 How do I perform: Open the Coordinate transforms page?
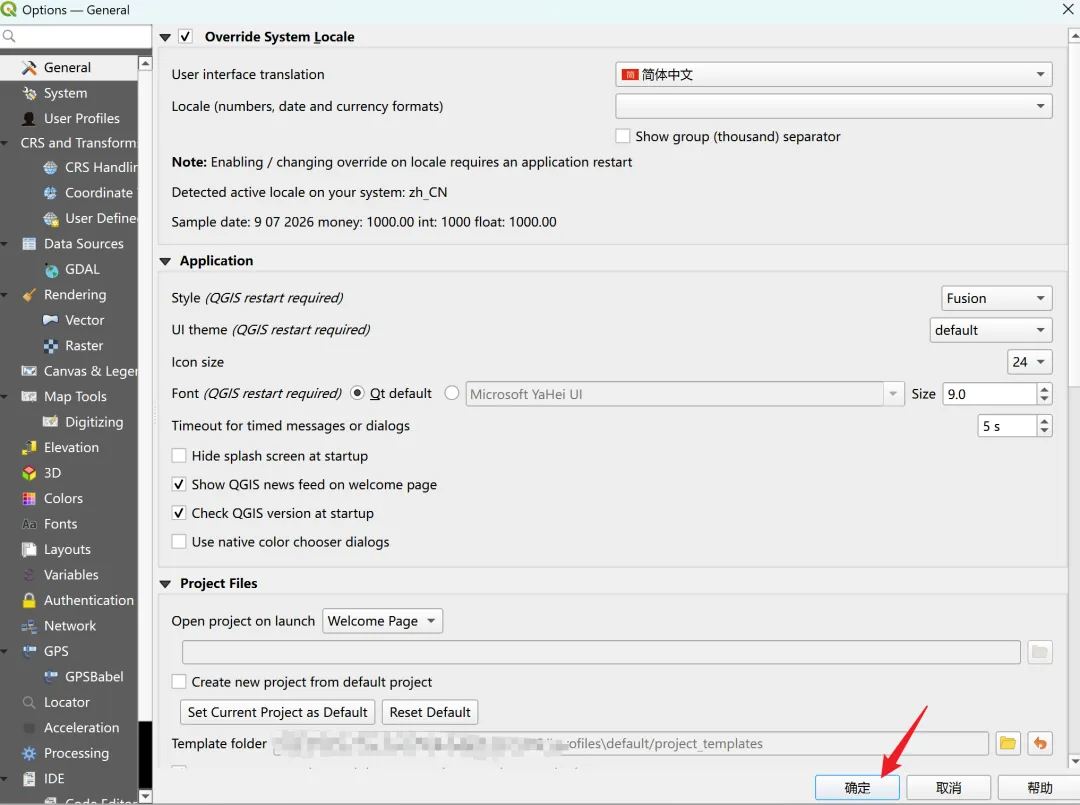[x=98, y=193]
